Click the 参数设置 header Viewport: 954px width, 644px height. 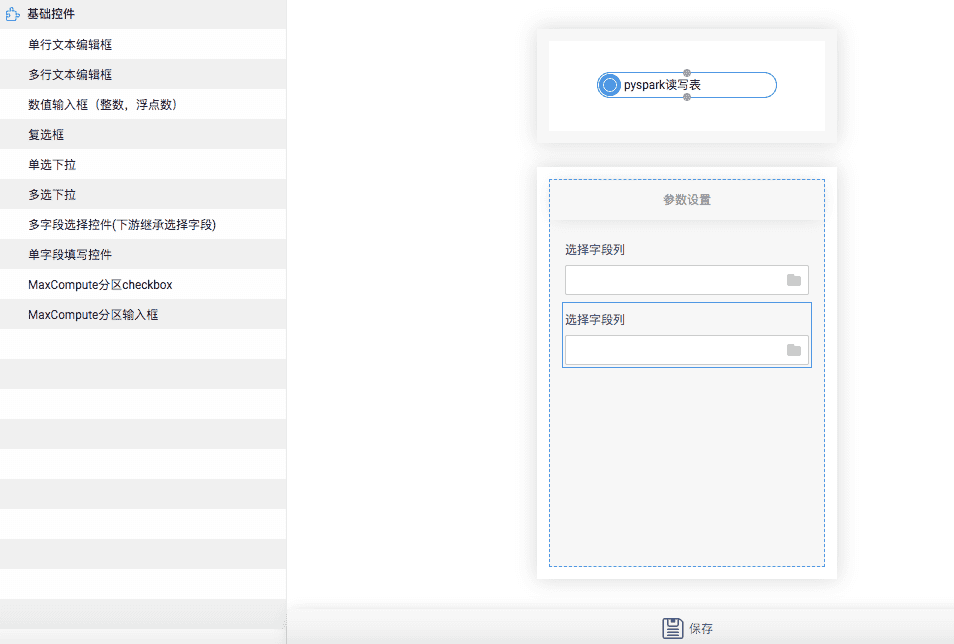[687, 200]
